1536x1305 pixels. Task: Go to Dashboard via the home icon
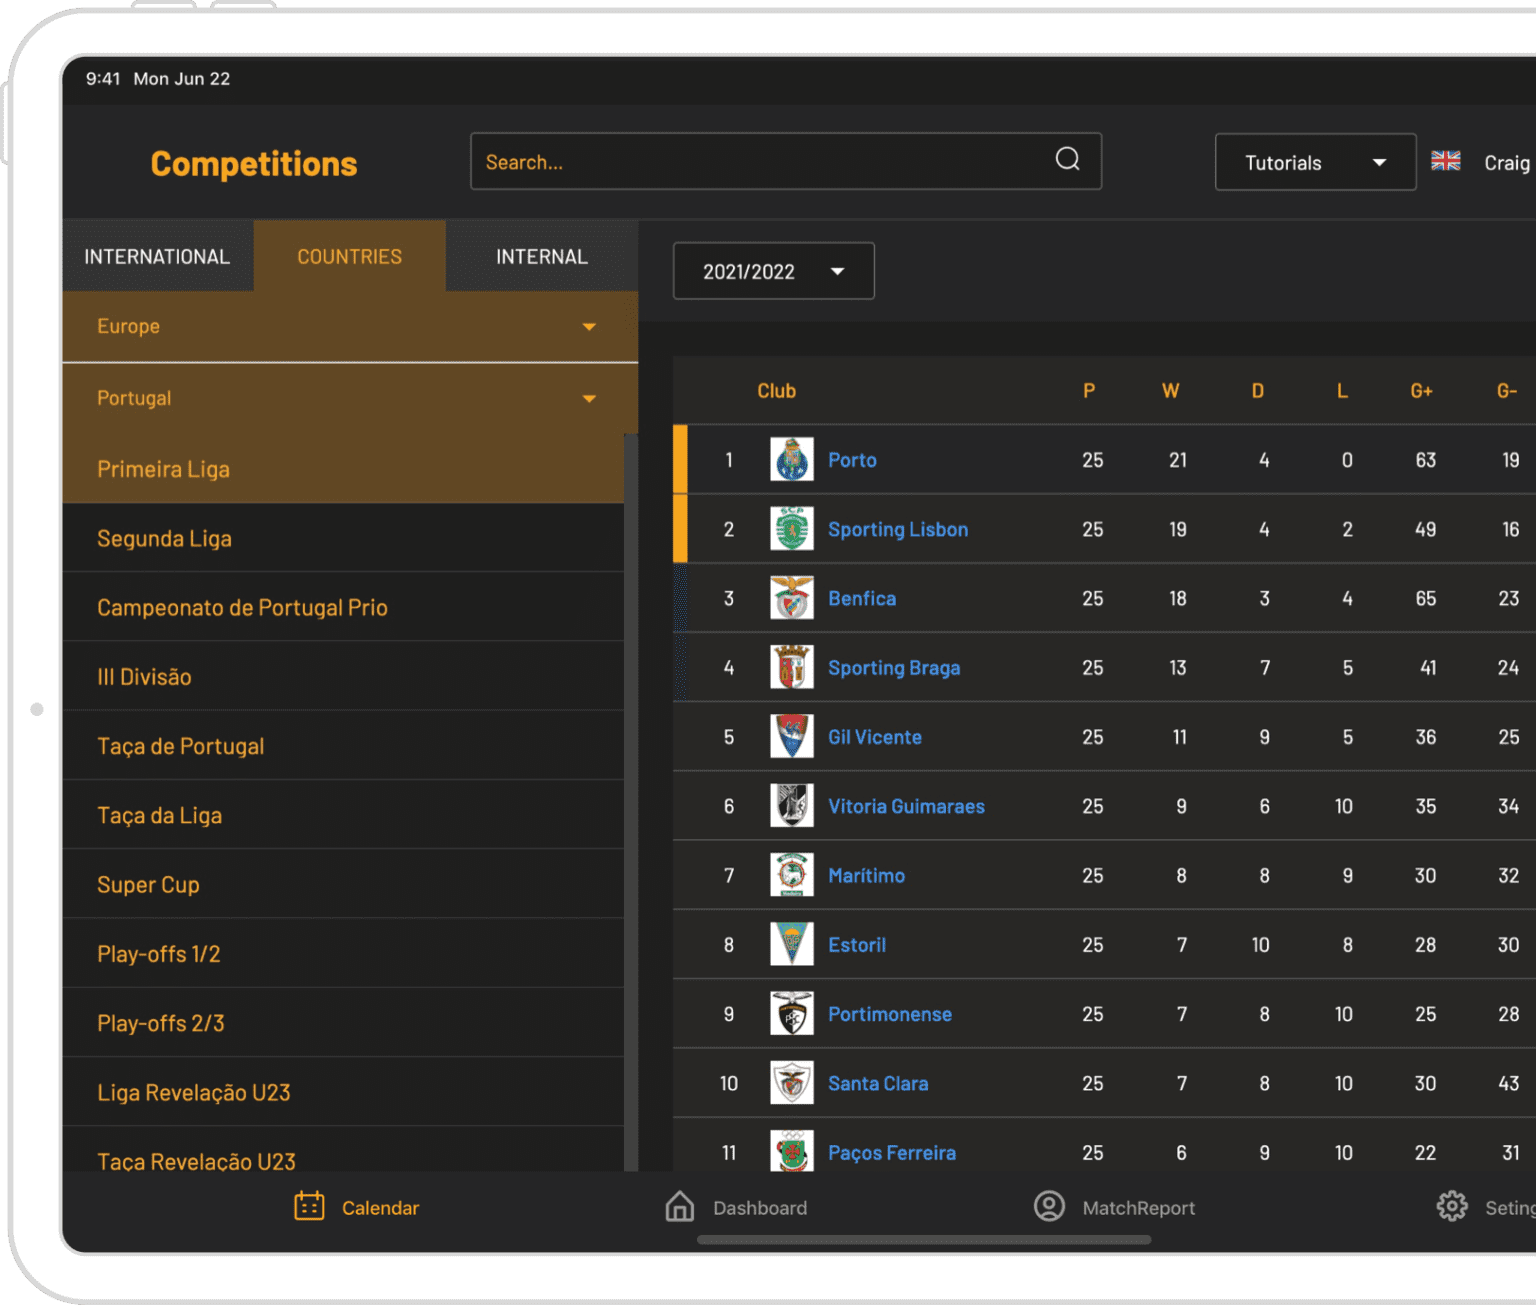coord(680,1206)
